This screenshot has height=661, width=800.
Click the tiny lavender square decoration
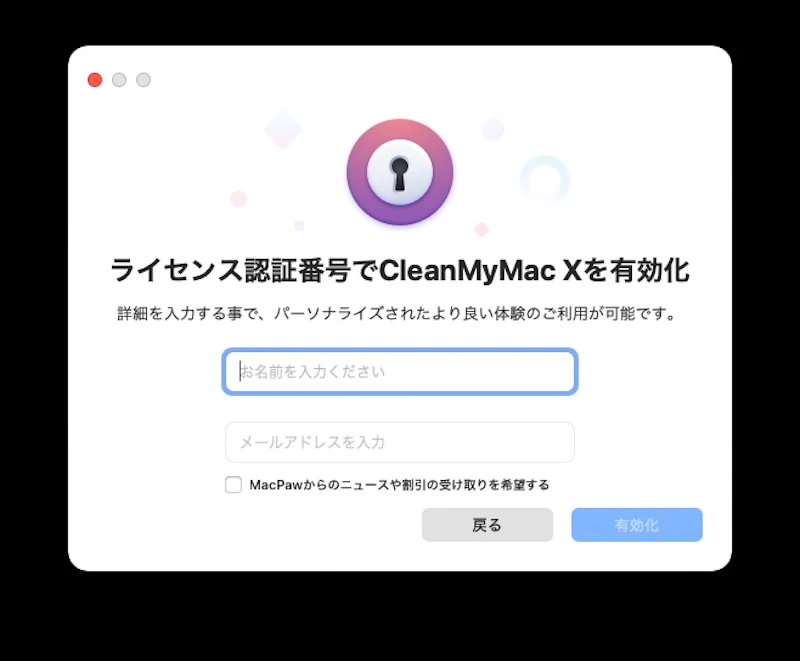pyautogui.click(x=299, y=225)
